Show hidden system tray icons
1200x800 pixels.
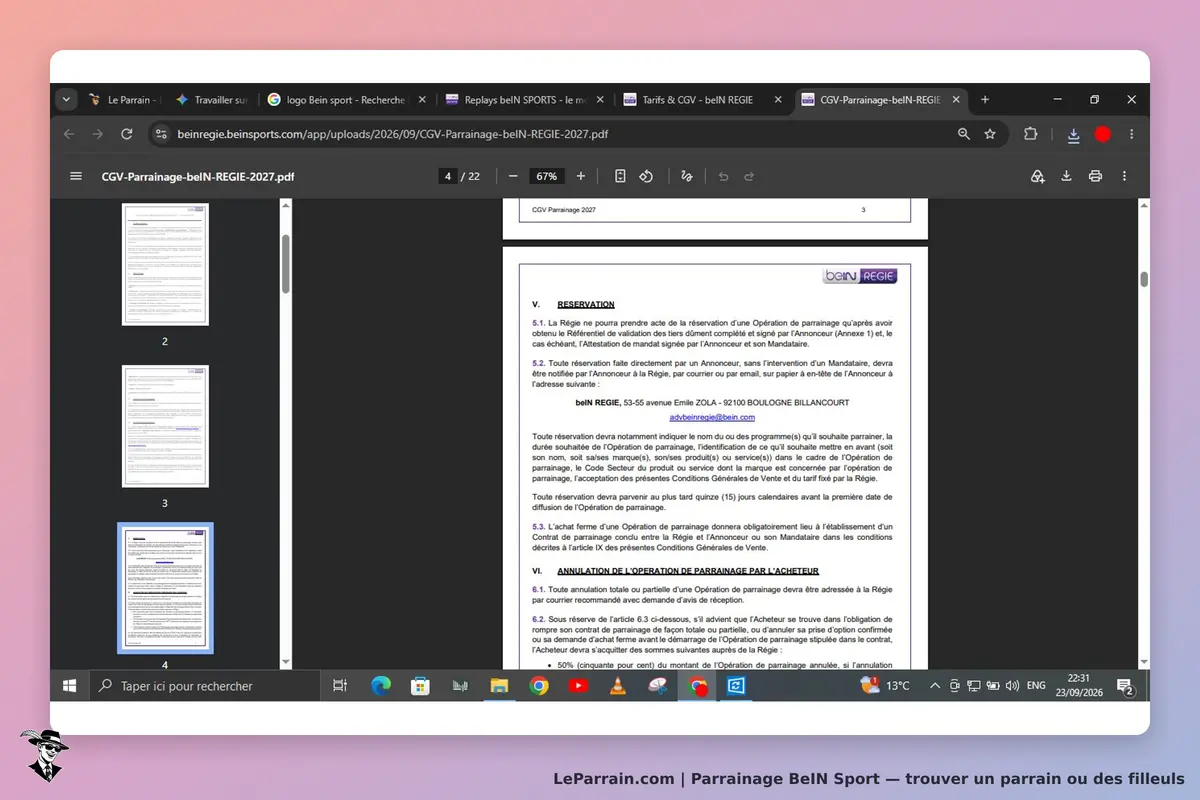(935, 686)
